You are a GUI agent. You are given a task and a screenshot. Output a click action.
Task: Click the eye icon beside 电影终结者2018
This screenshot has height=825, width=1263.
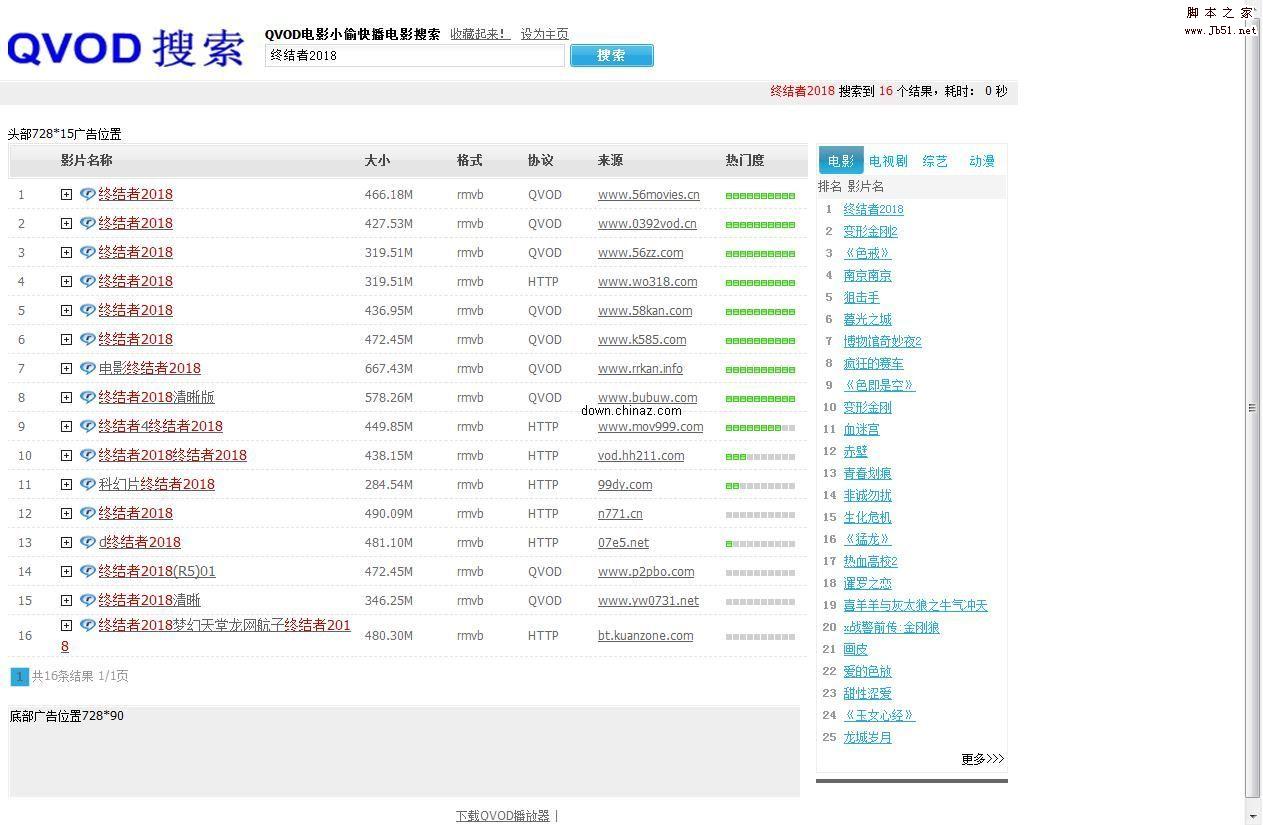[x=88, y=368]
